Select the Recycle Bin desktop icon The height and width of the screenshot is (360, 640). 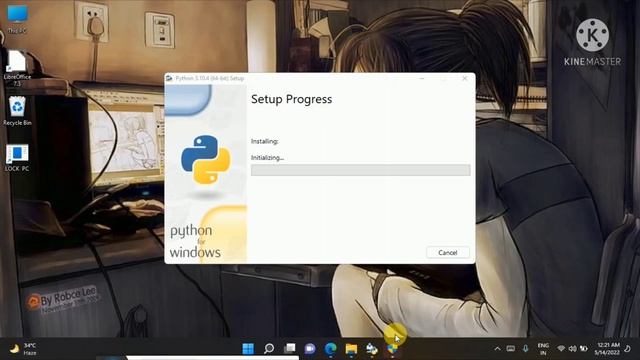(x=17, y=111)
